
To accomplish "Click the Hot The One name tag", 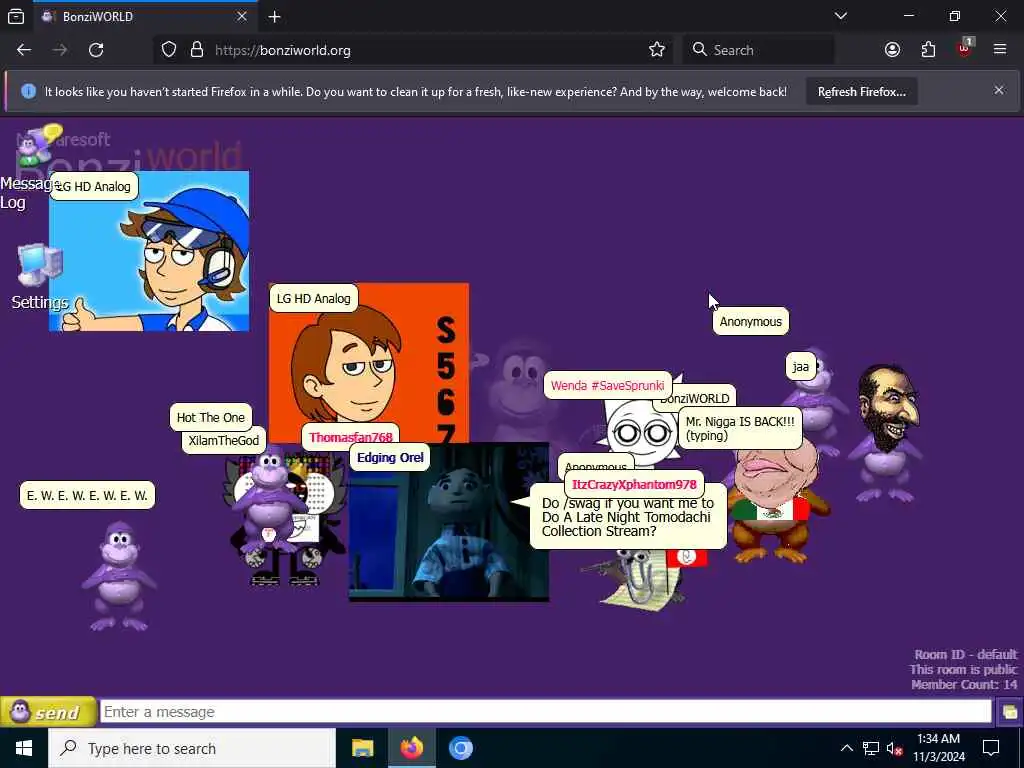I will click(210, 417).
